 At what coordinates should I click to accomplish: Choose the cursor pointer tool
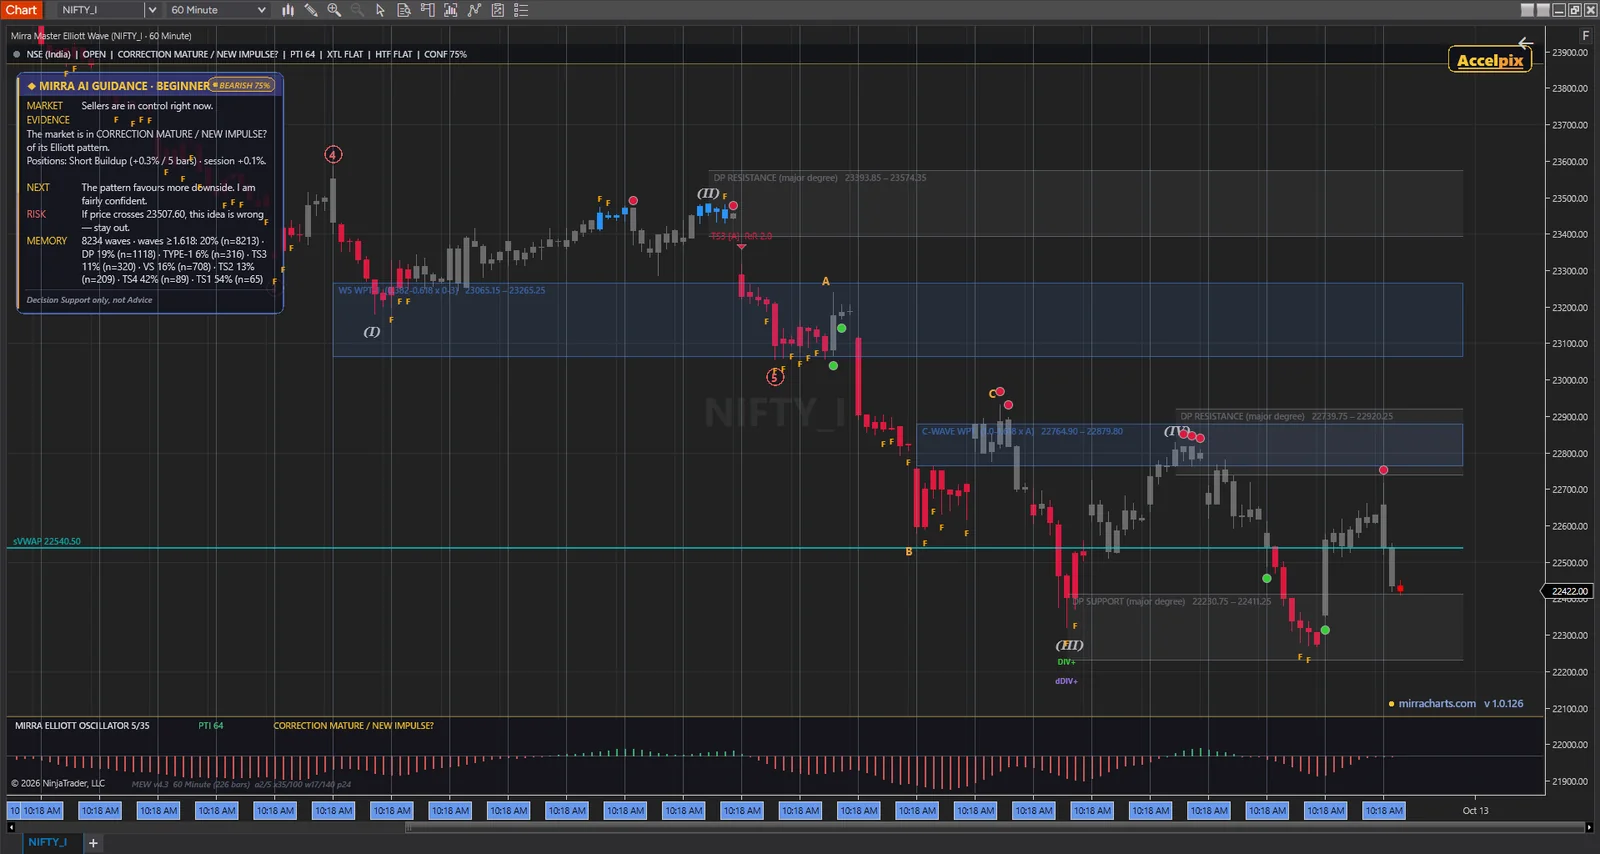(x=380, y=10)
